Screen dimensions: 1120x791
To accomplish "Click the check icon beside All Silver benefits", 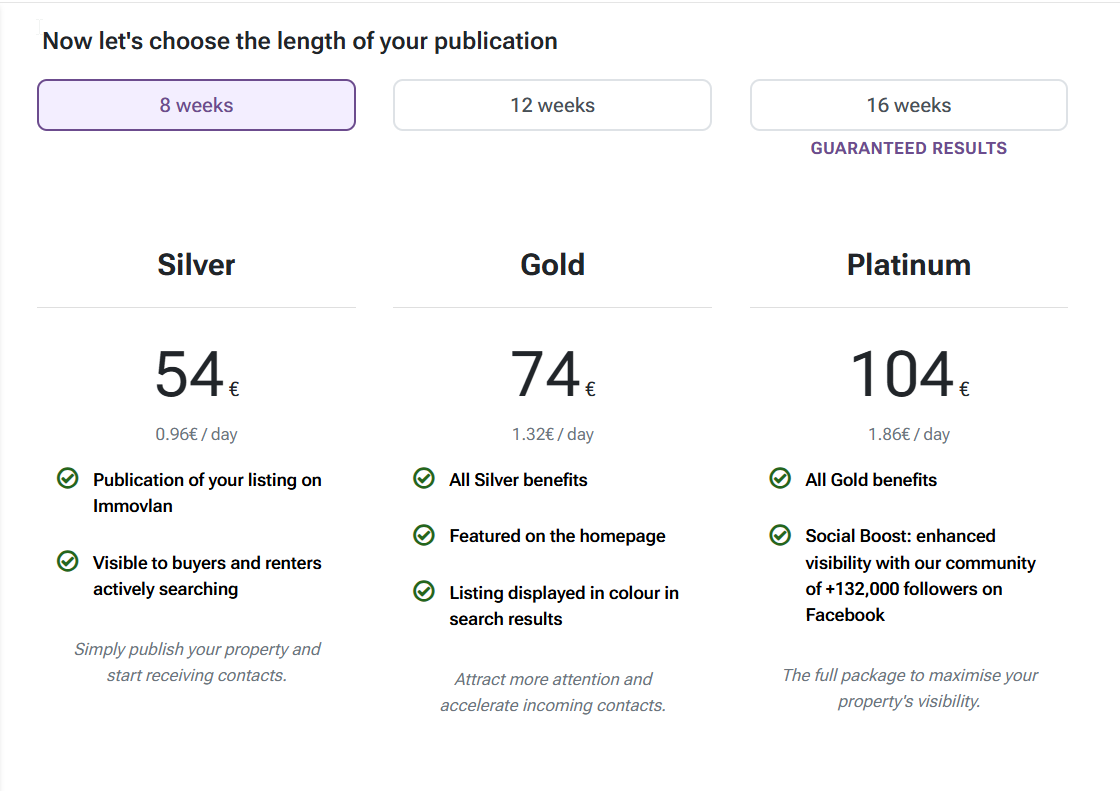I will (424, 478).
